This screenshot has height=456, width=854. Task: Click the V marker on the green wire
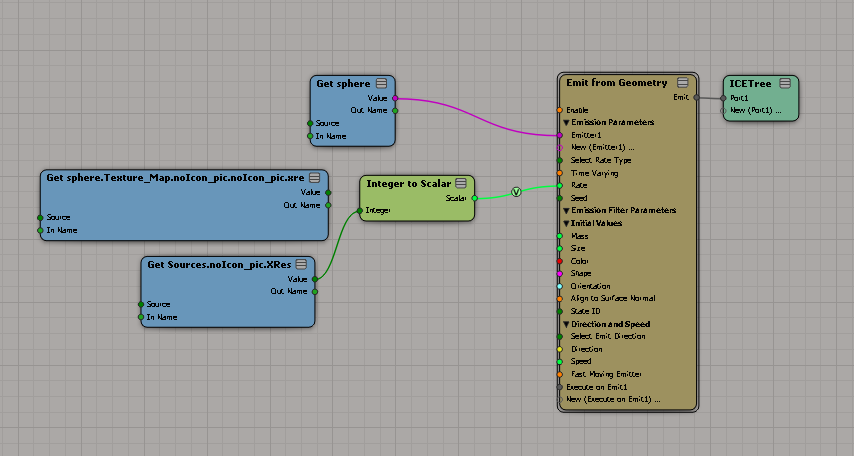pyautogui.click(x=516, y=192)
